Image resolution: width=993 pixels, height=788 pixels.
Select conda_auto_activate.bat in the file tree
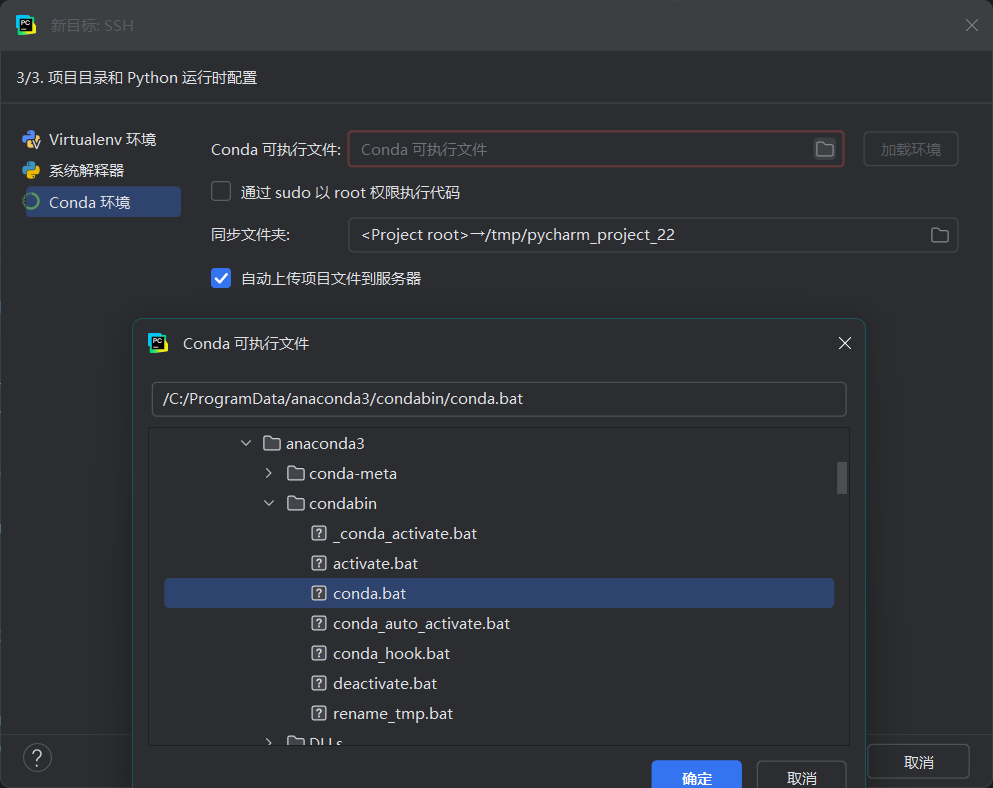point(499,623)
